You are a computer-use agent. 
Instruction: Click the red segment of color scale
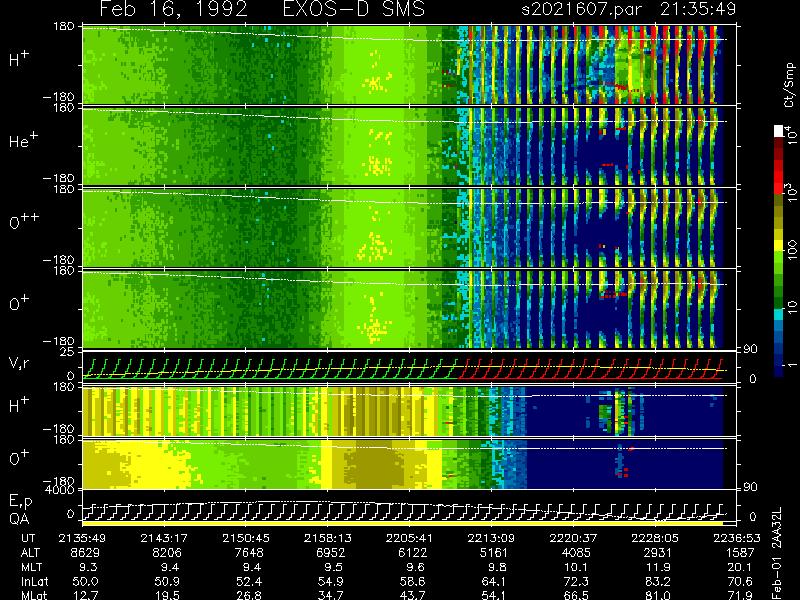779,177
